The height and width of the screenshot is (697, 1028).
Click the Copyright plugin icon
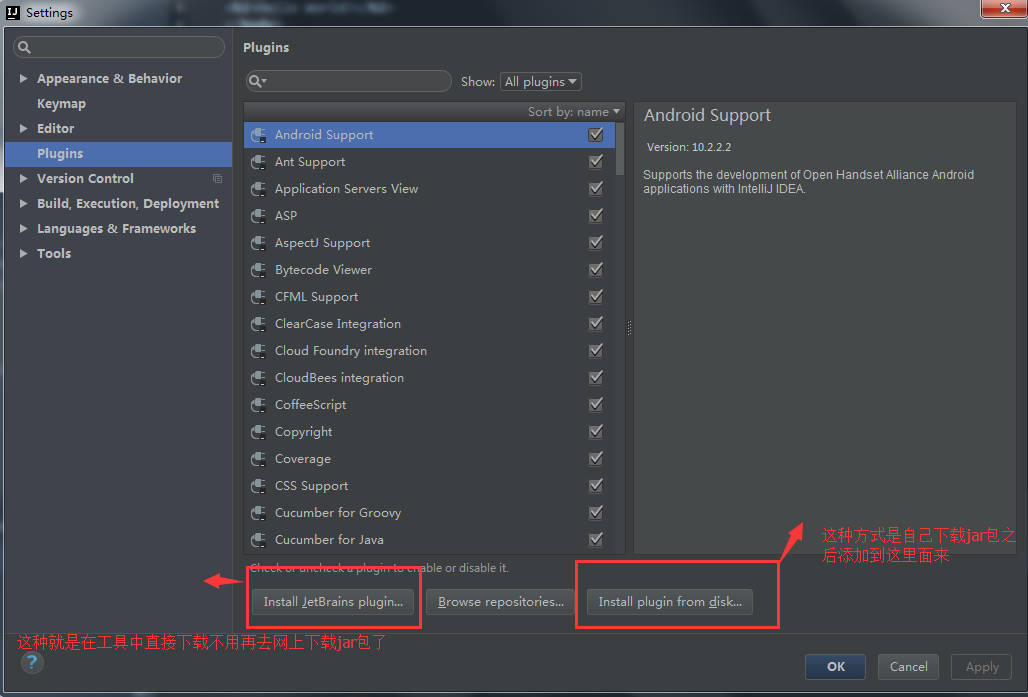(x=258, y=432)
